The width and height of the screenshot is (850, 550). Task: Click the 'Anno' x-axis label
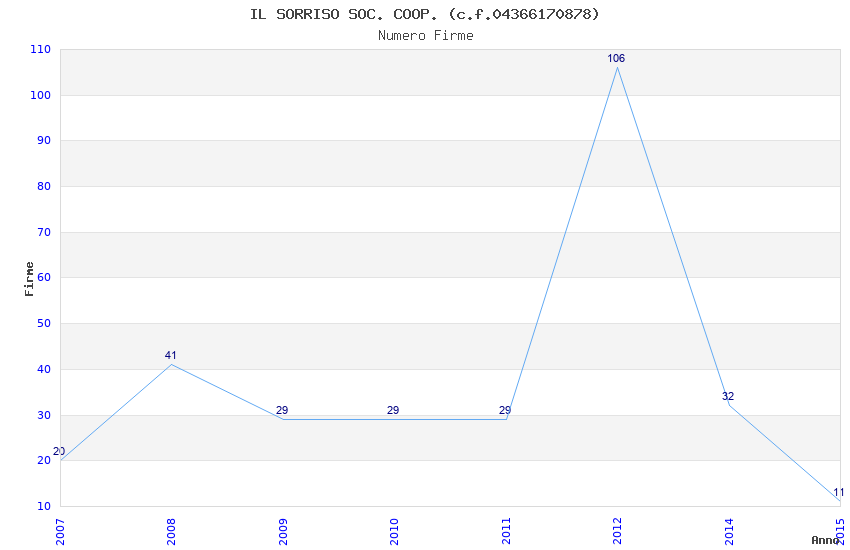coord(825,540)
